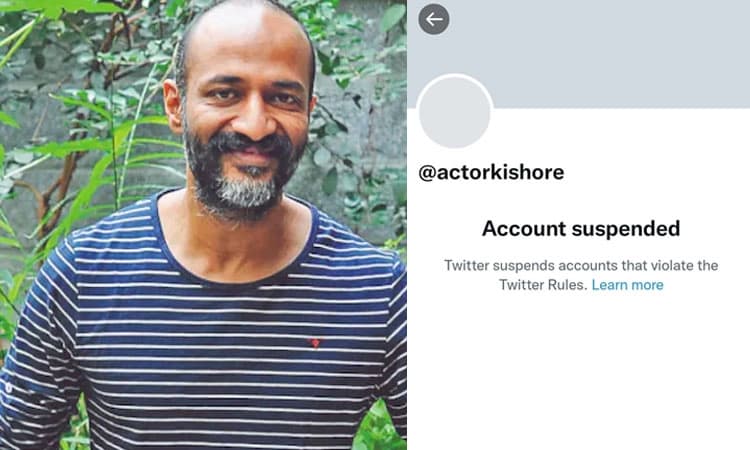Click the white button on the shirt sleeve
The width and height of the screenshot is (750, 450).
(x=9, y=388)
